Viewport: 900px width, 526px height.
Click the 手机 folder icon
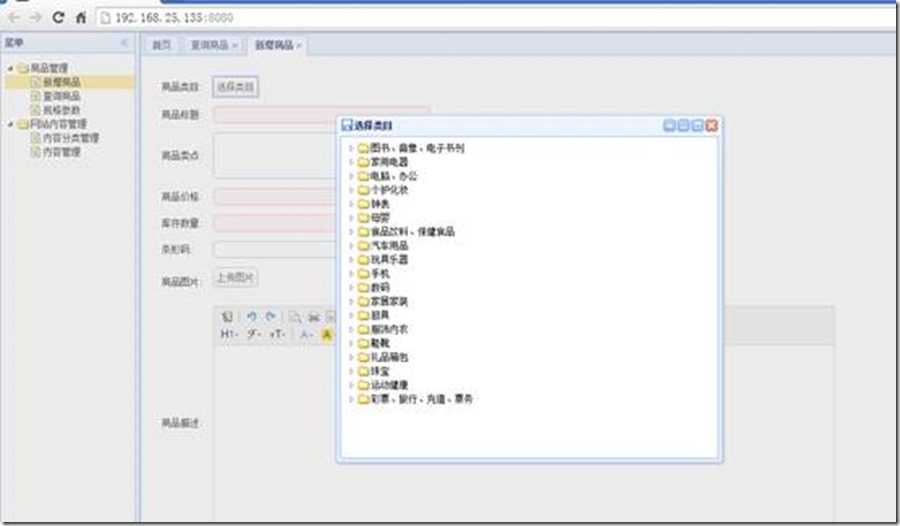click(363, 273)
